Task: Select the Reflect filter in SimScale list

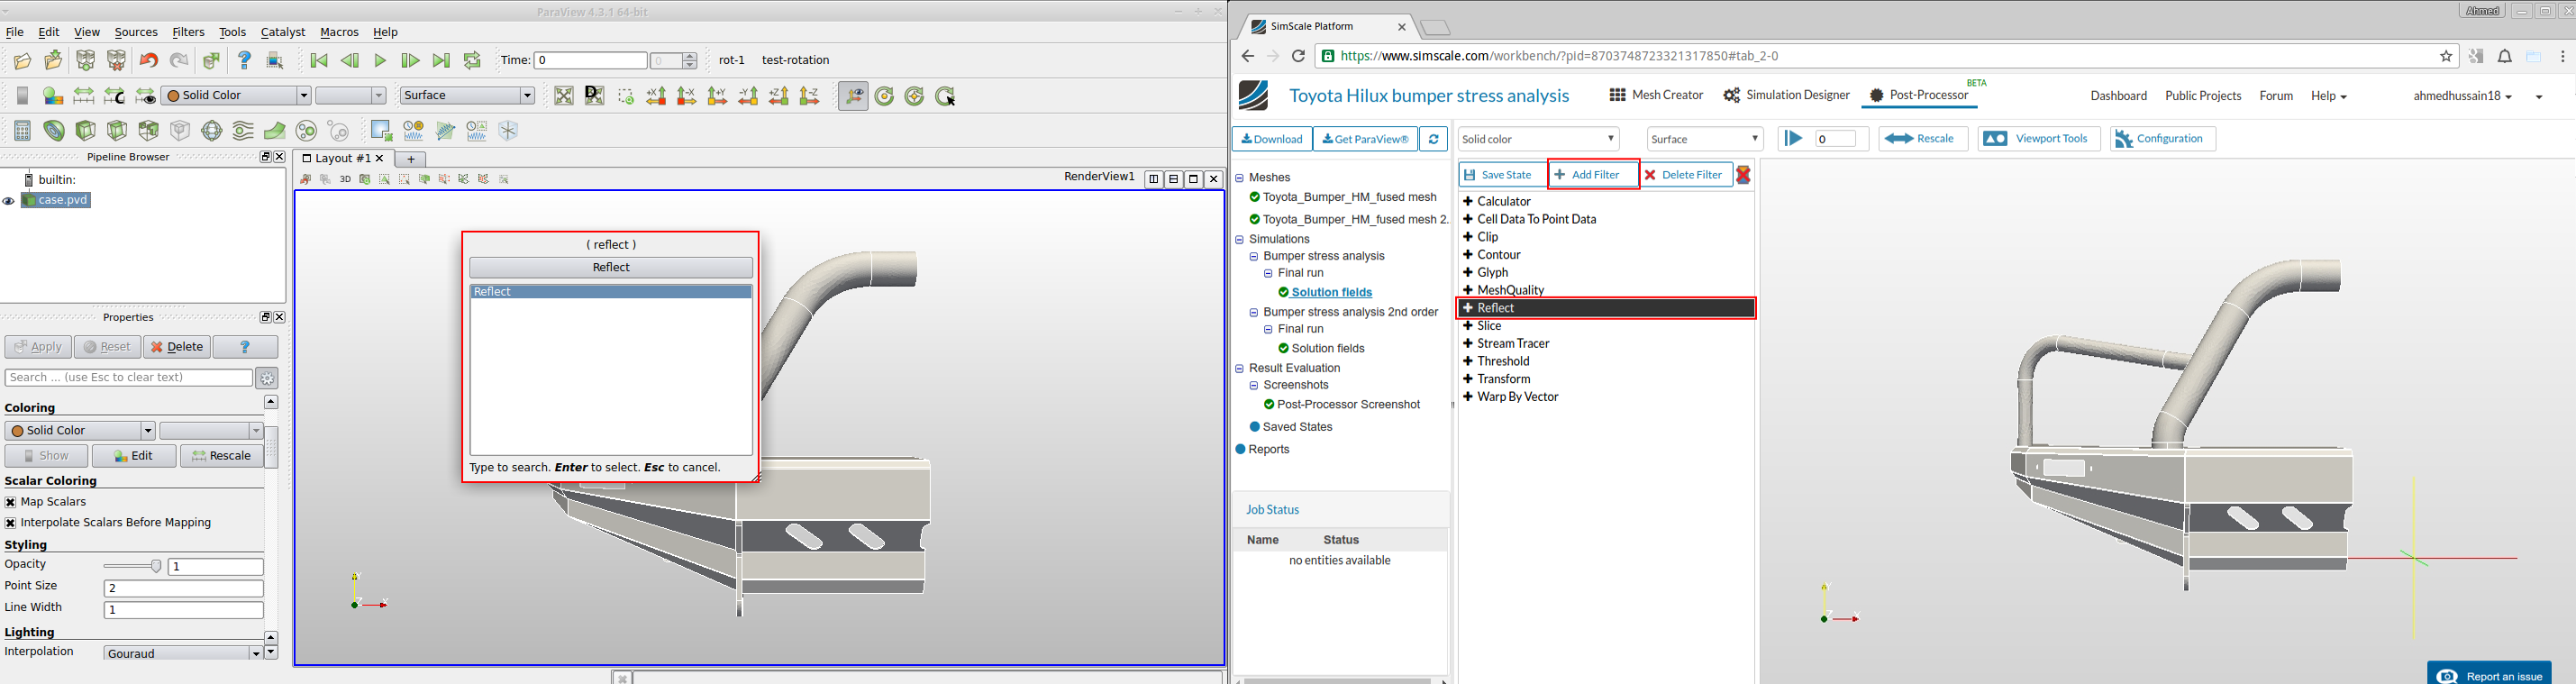Action: [1606, 308]
